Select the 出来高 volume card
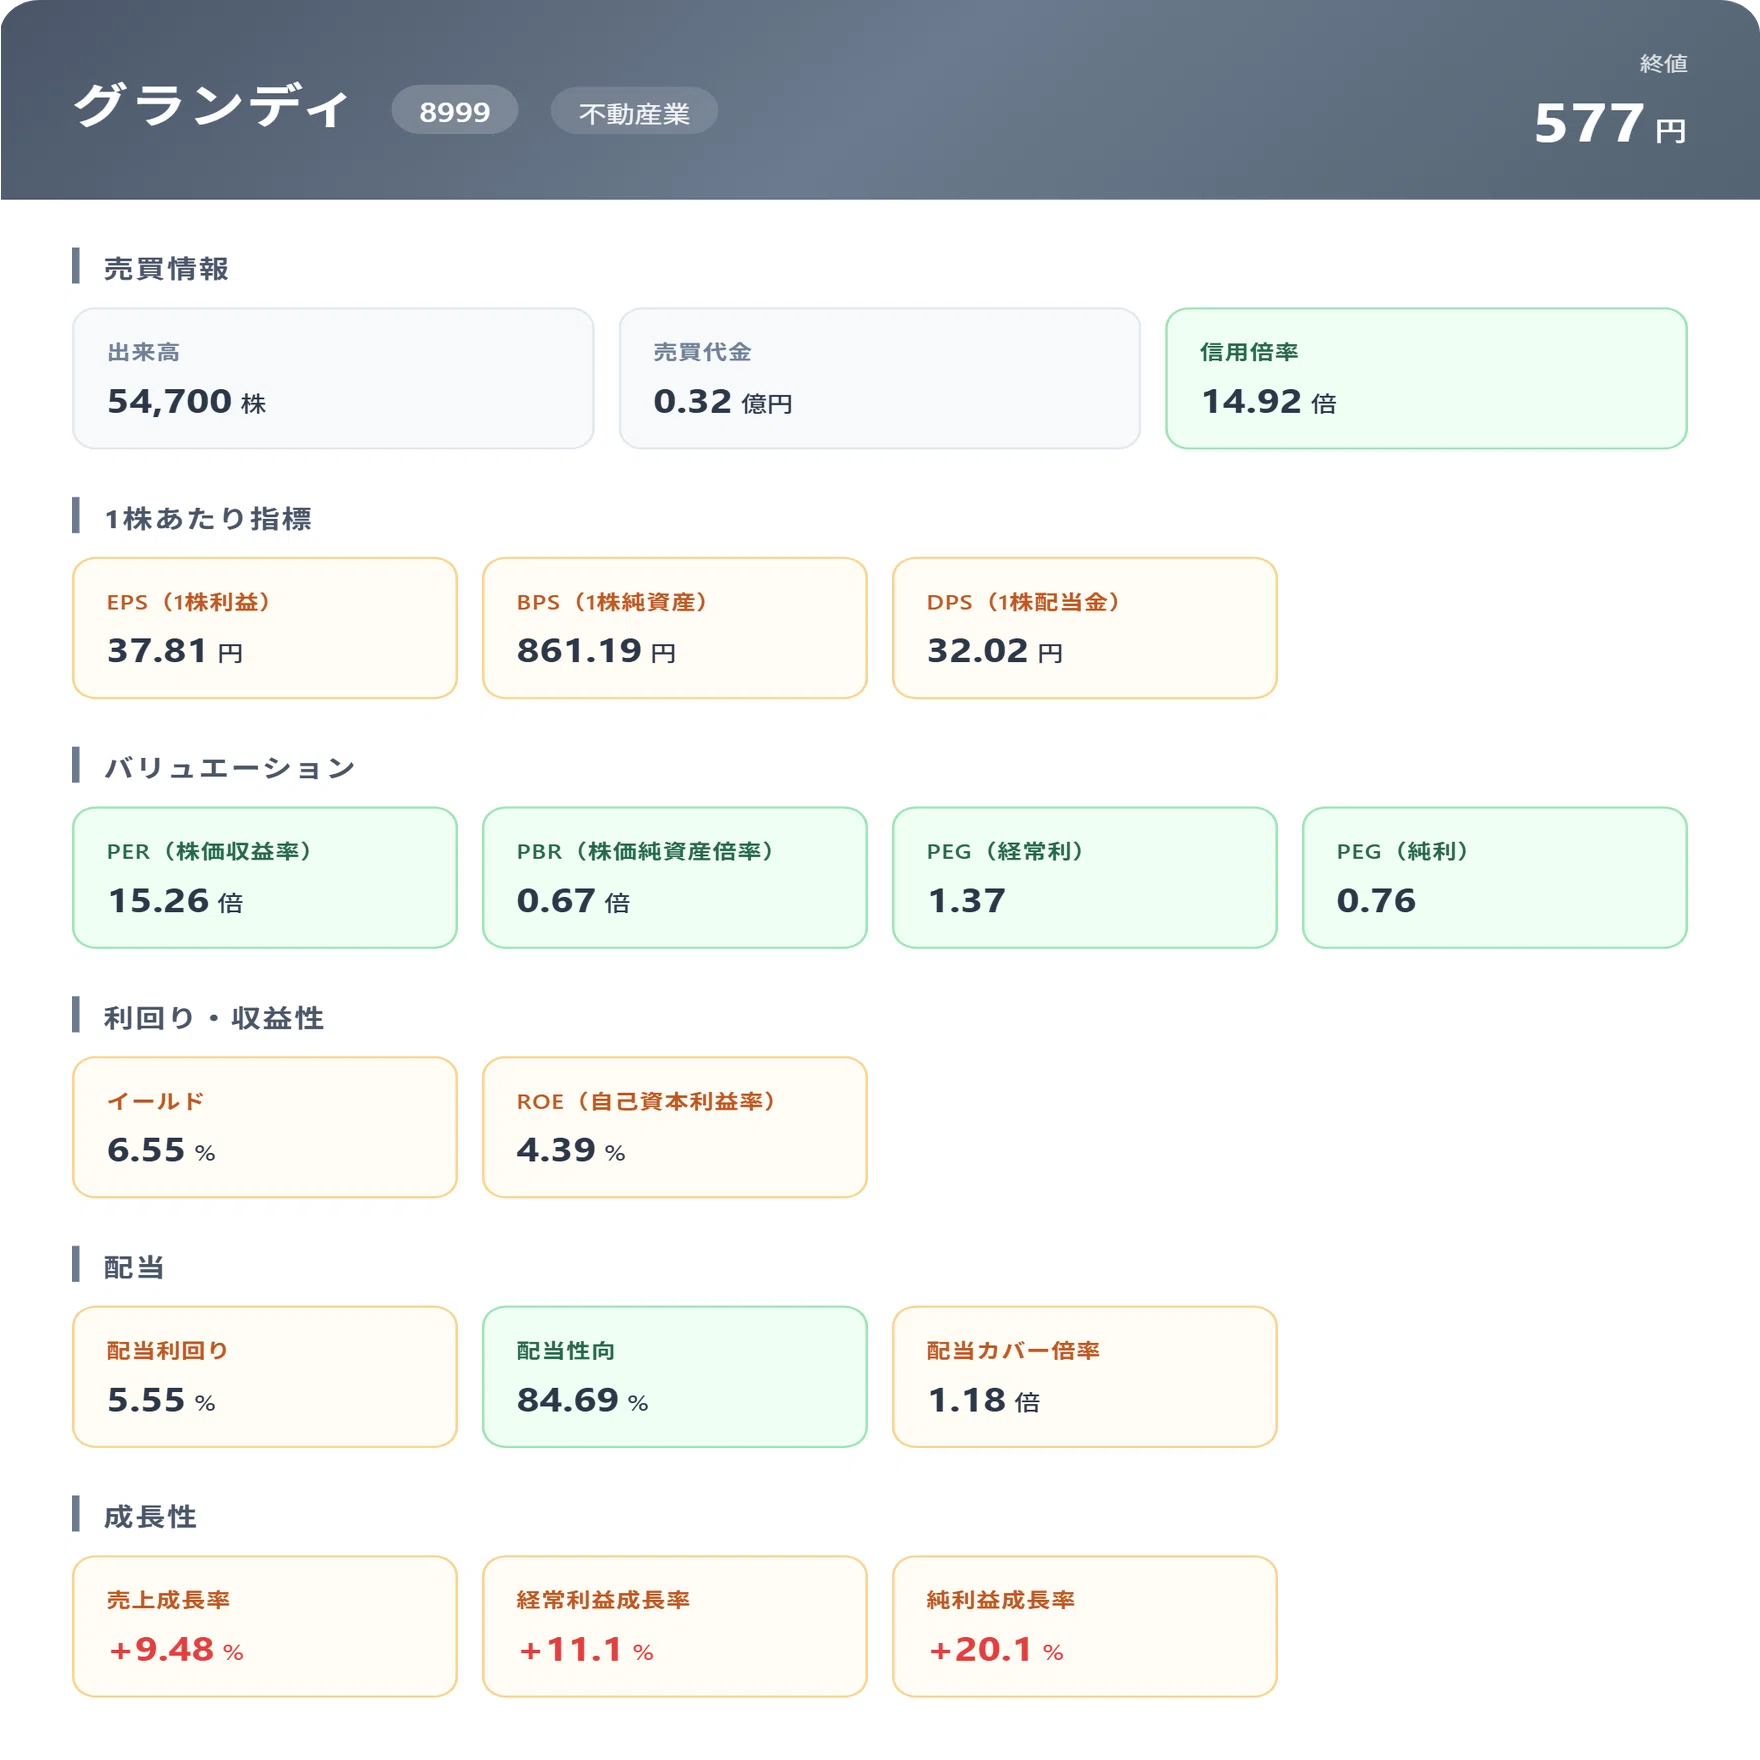The image size is (1760, 1760). click(333, 378)
